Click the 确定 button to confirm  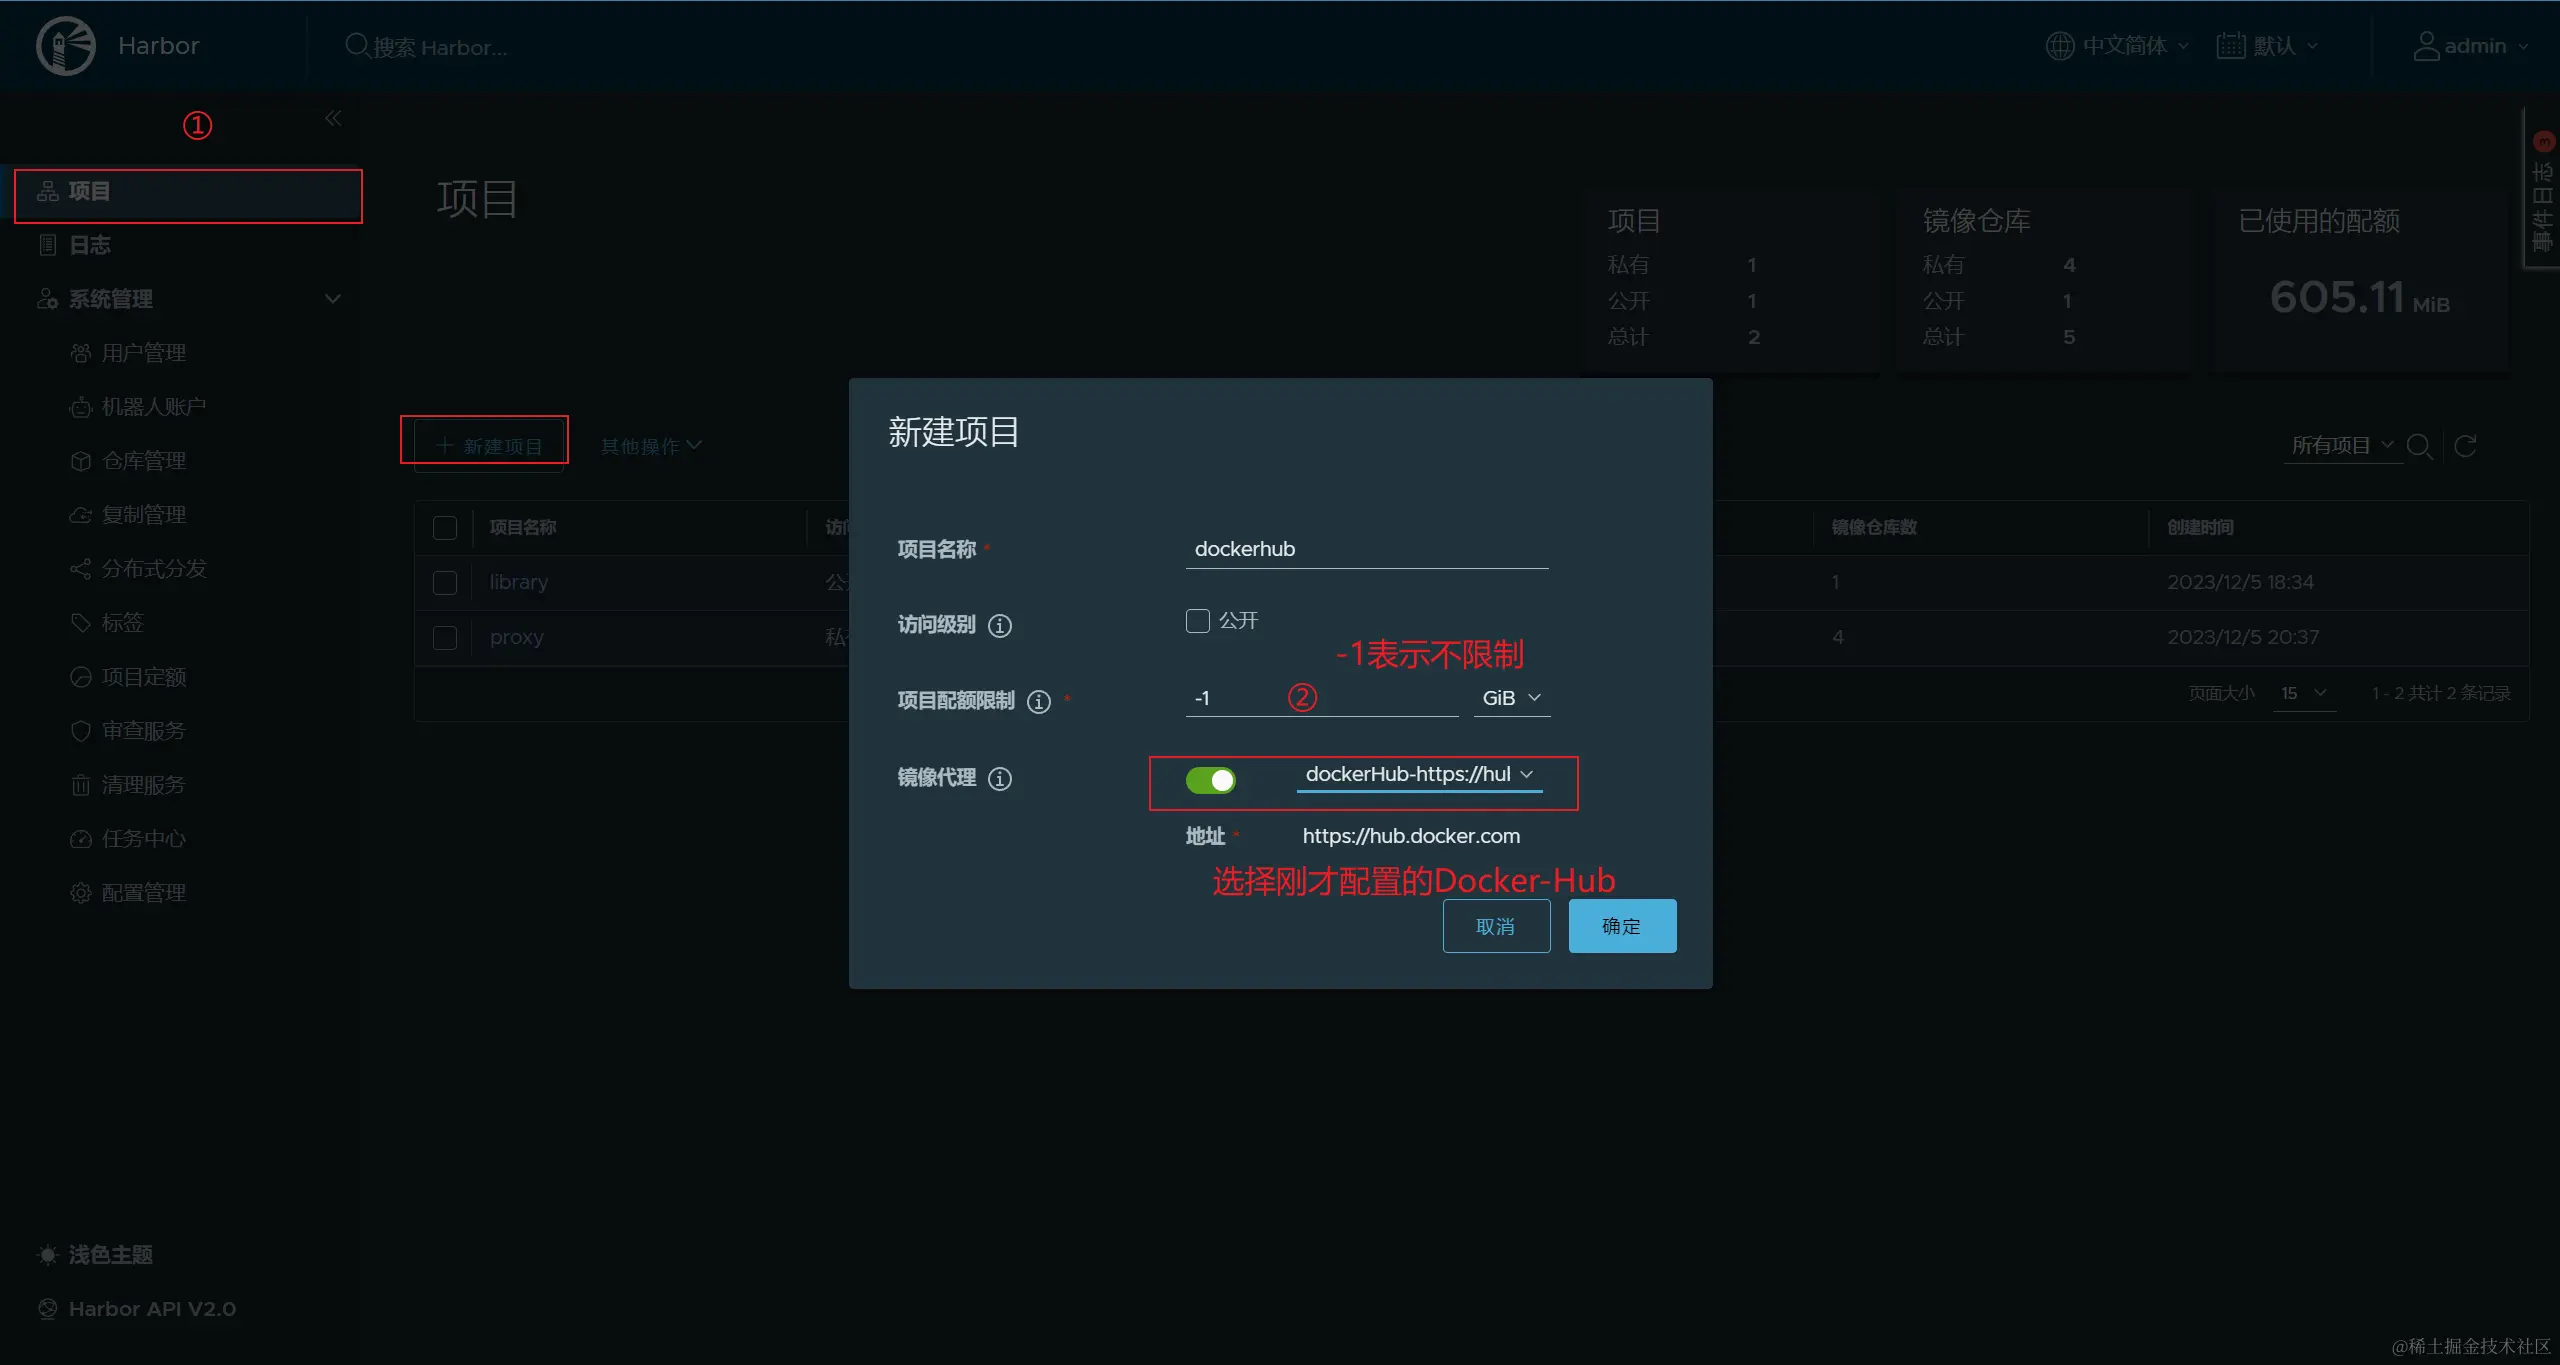1621,926
